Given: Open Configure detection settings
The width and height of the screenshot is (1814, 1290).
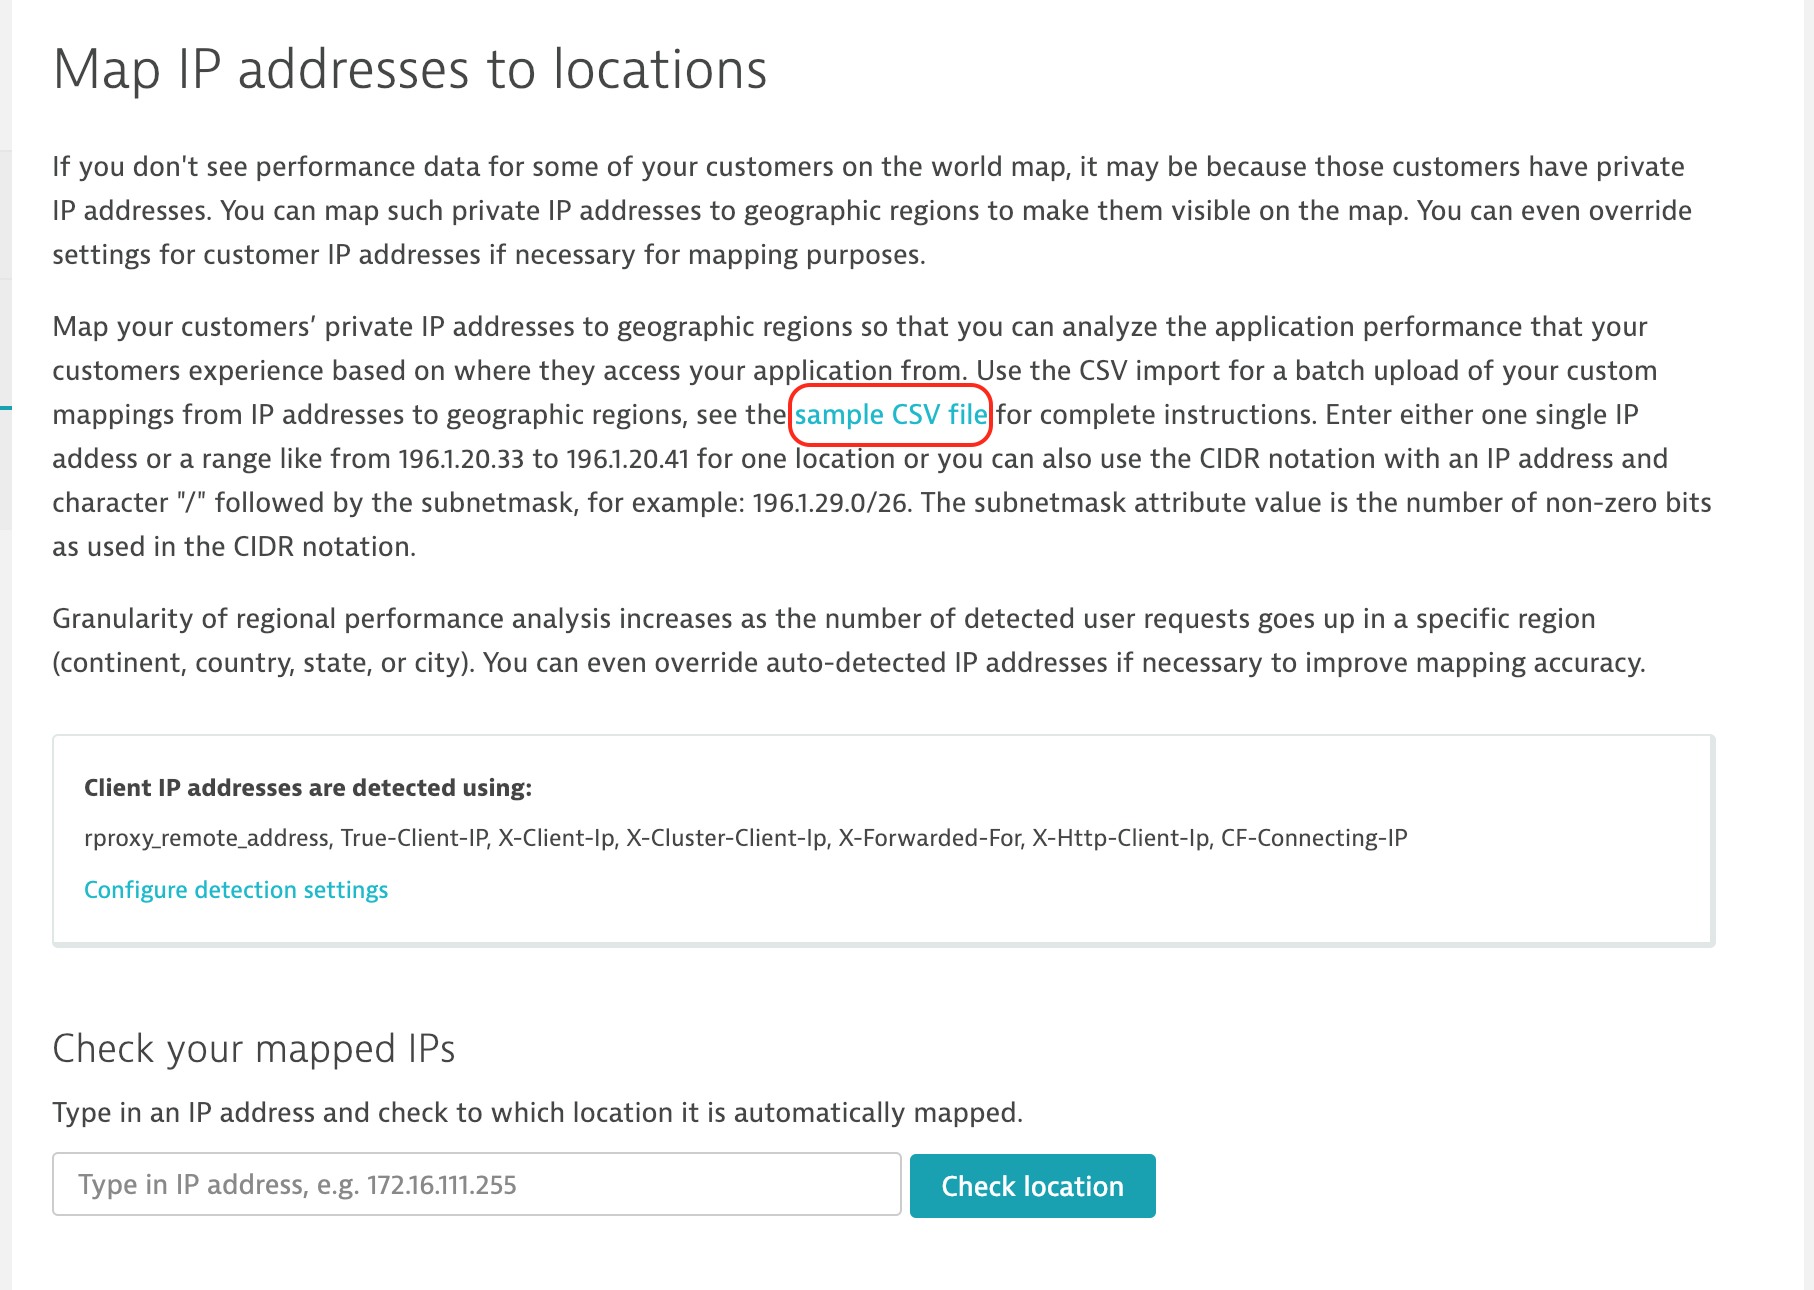Looking at the screenshot, I should pos(236,890).
